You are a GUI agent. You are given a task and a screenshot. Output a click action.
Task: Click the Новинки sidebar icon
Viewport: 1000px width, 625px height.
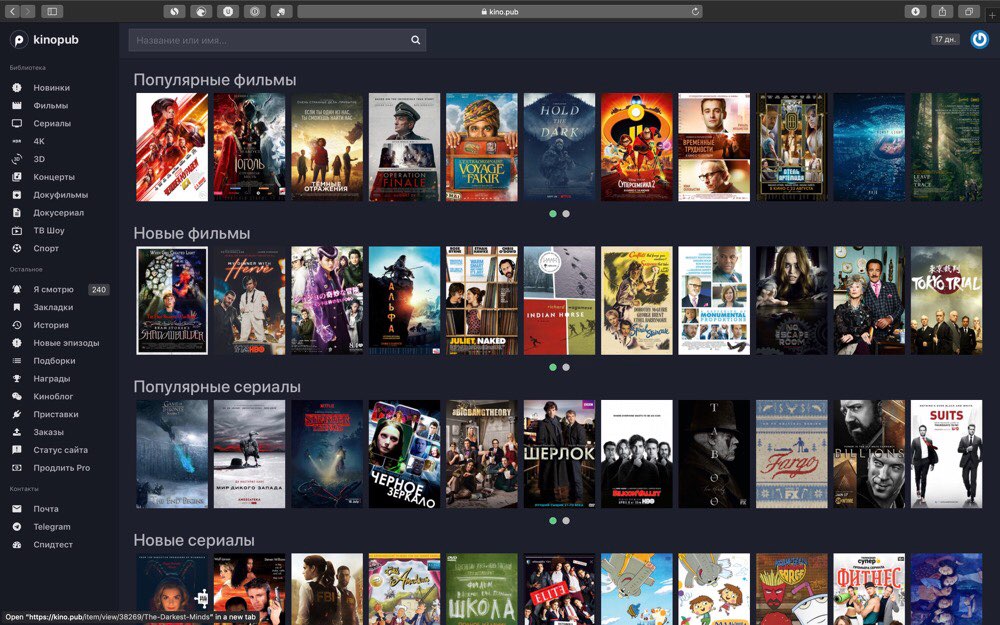point(17,87)
